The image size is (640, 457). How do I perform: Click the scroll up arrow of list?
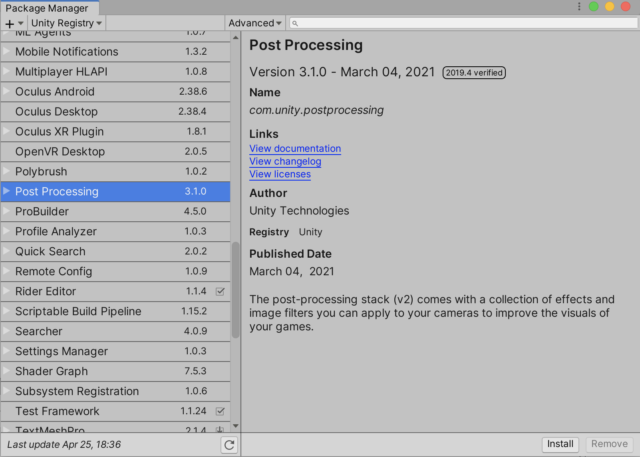[x=236, y=38]
